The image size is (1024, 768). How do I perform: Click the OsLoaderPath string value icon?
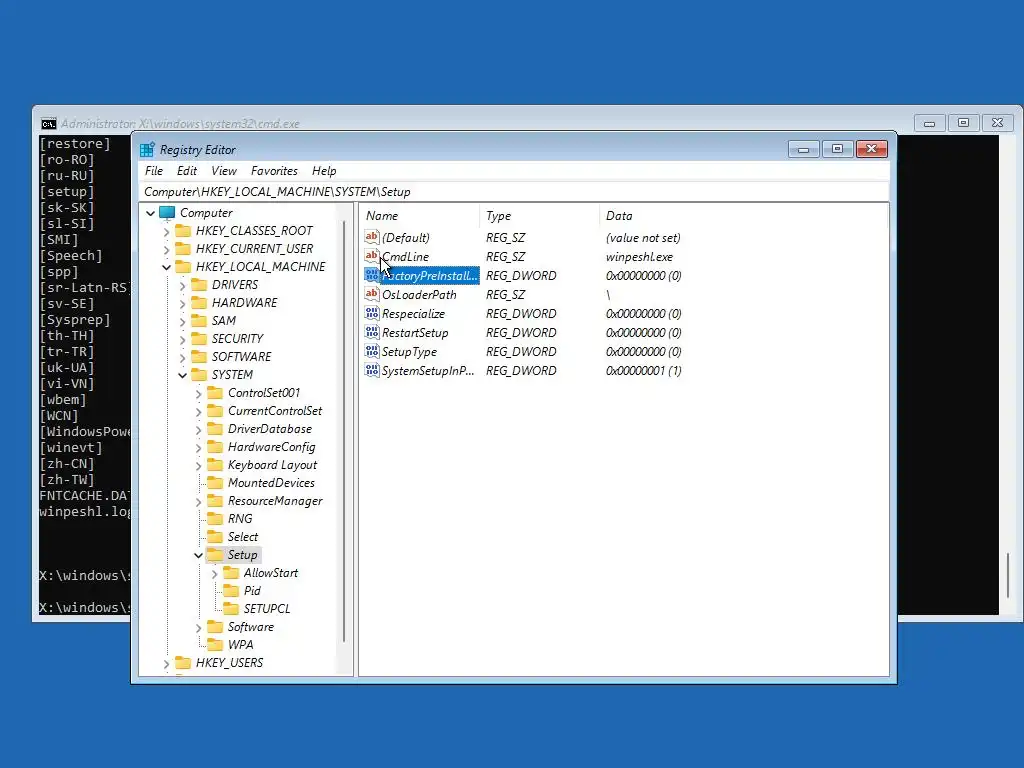(372, 294)
